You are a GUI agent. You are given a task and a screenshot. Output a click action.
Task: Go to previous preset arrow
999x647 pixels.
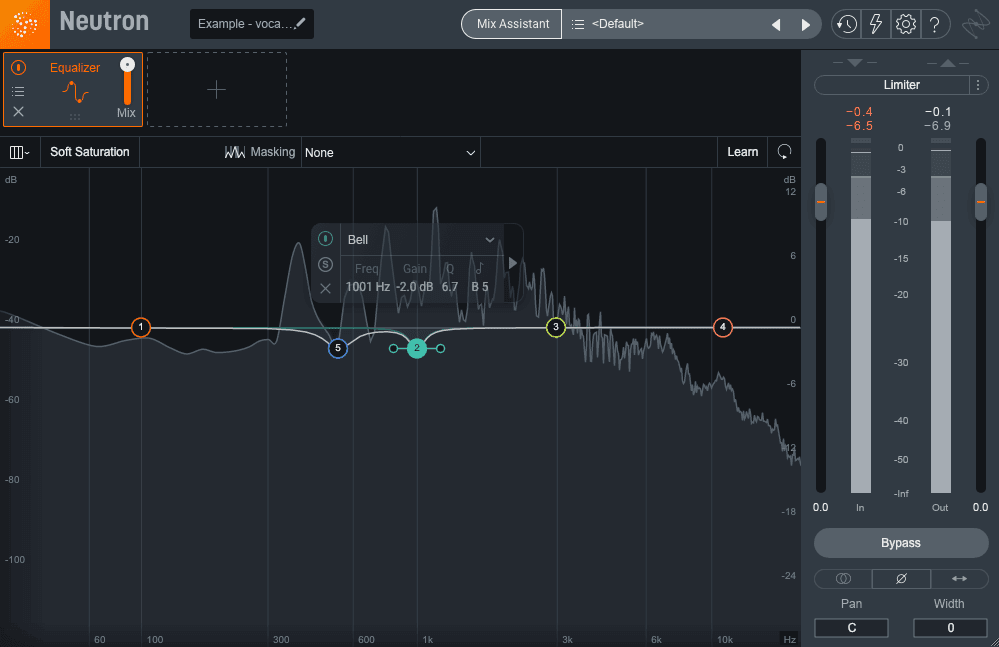(x=776, y=25)
